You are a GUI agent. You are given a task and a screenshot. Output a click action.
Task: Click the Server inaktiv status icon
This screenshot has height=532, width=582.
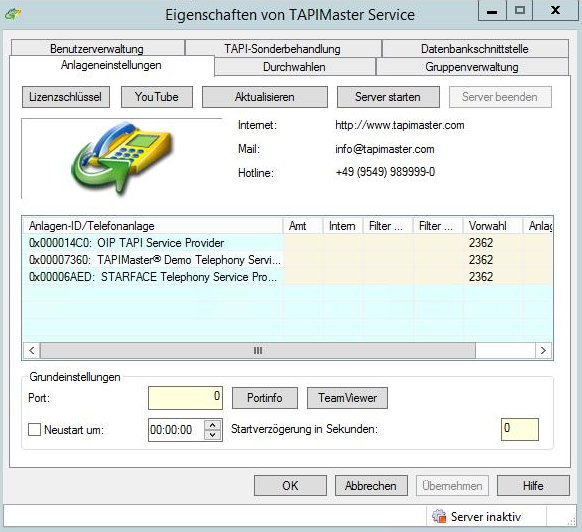439,516
